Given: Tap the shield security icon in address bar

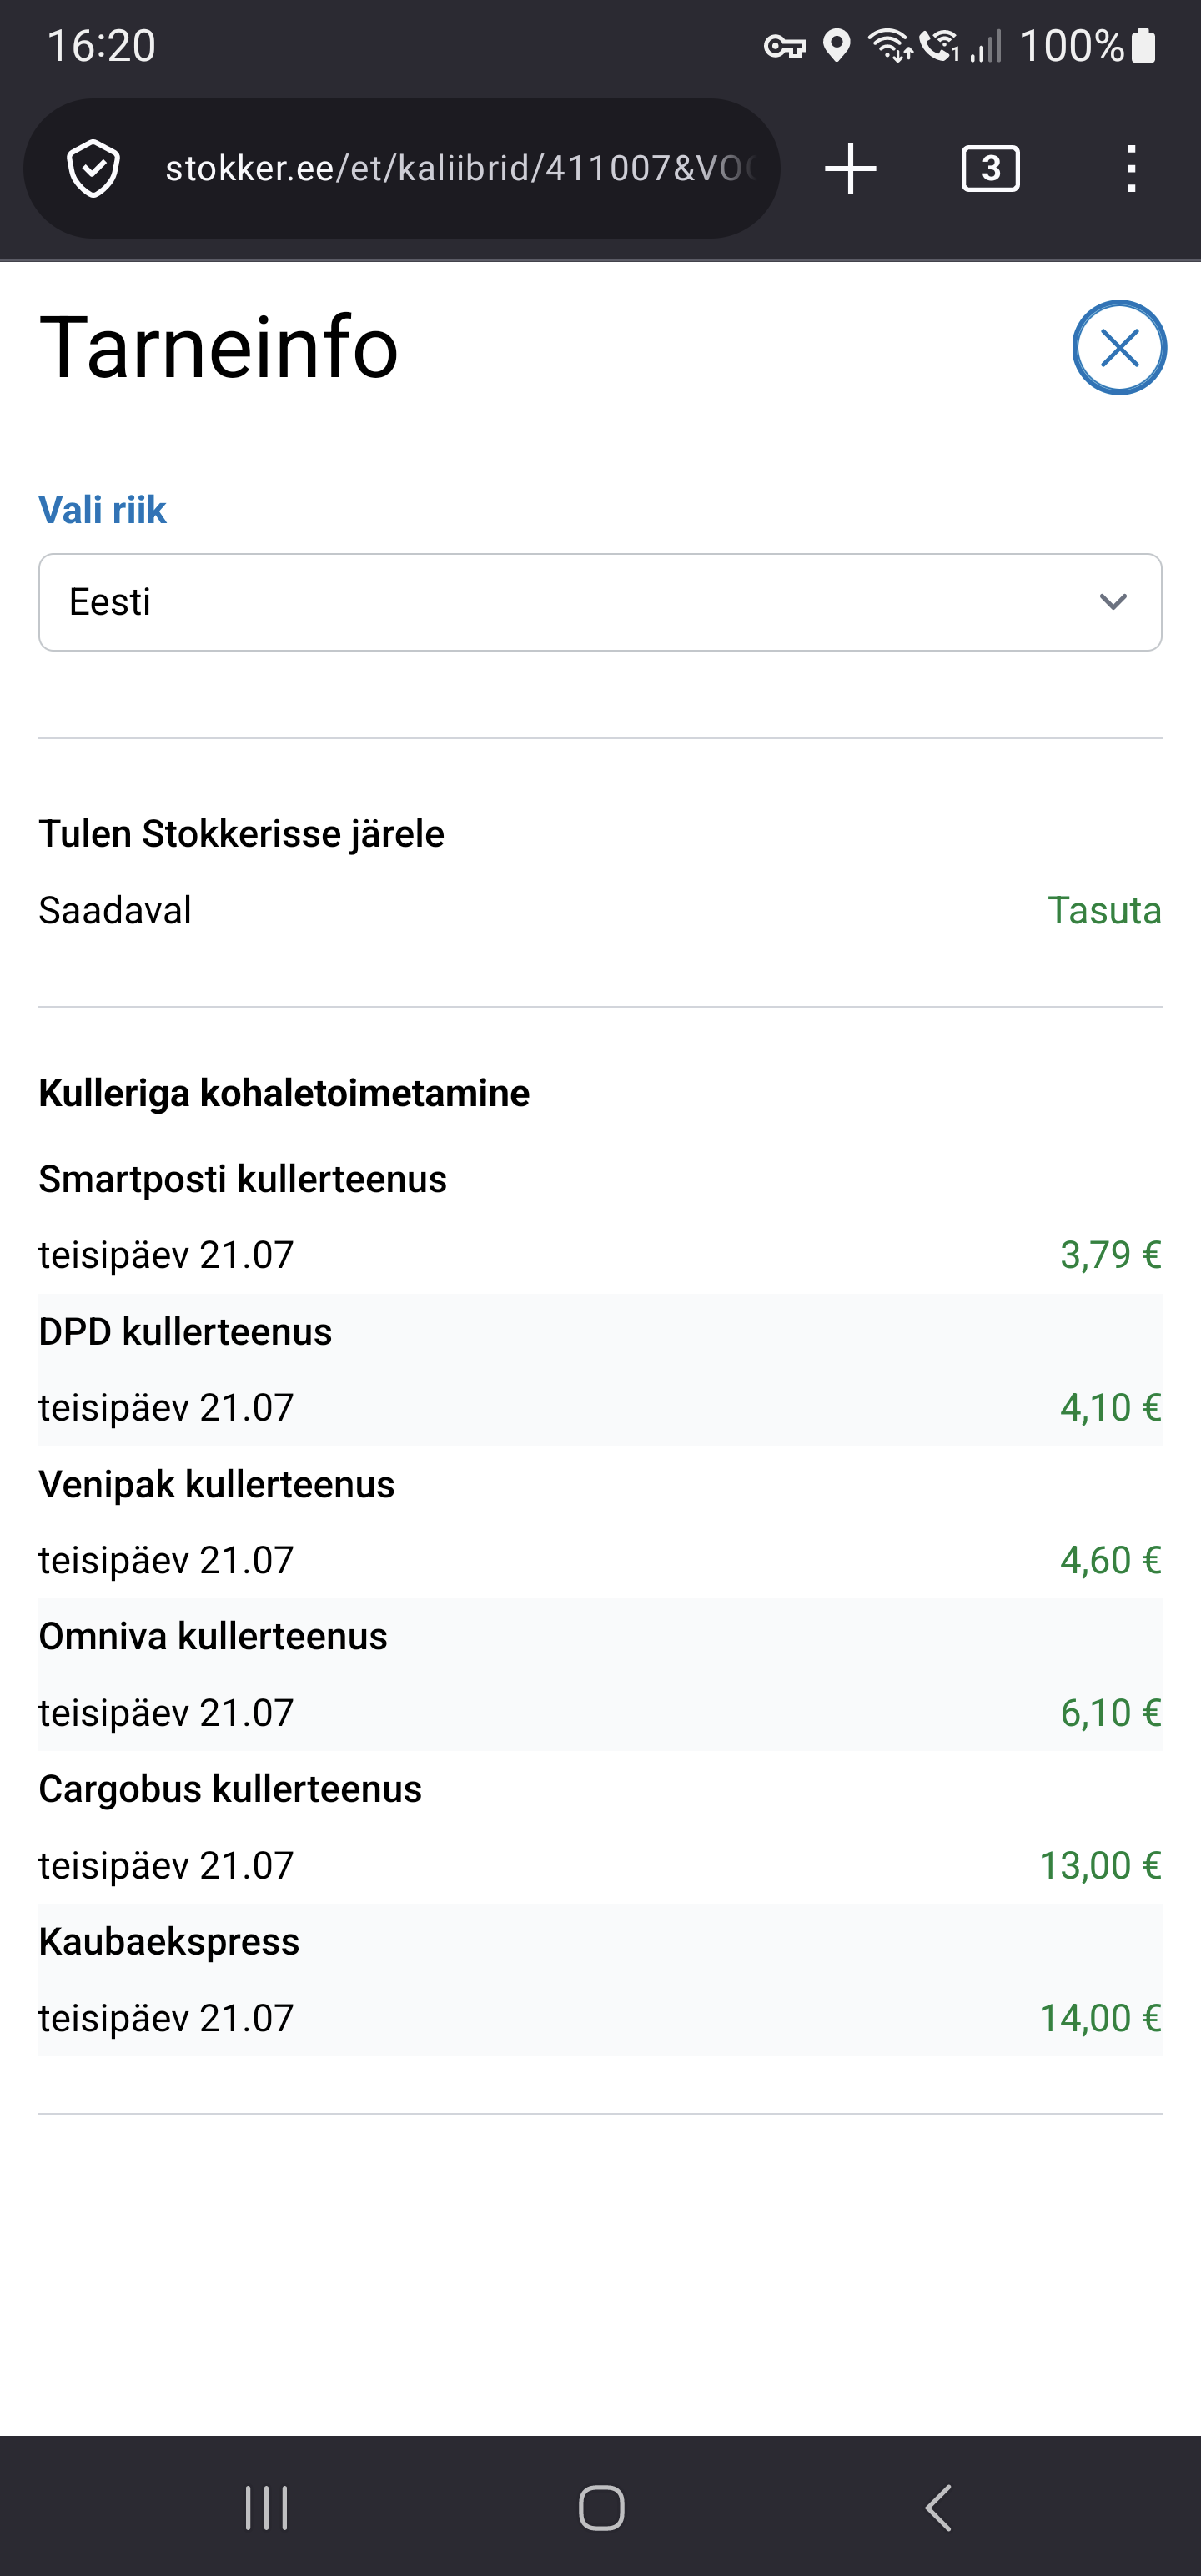Looking at the screenshot, I should 93,169.
